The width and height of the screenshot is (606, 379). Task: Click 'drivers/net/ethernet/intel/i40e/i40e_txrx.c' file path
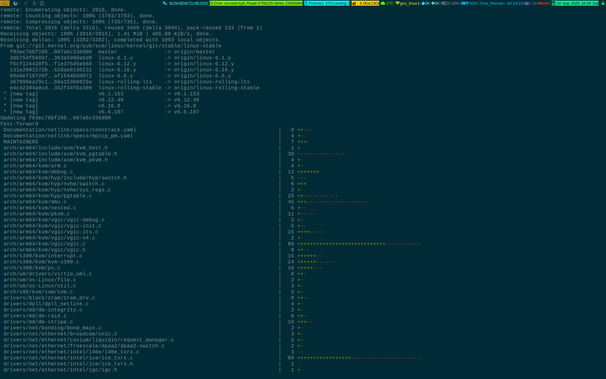(x=71, y=352)
